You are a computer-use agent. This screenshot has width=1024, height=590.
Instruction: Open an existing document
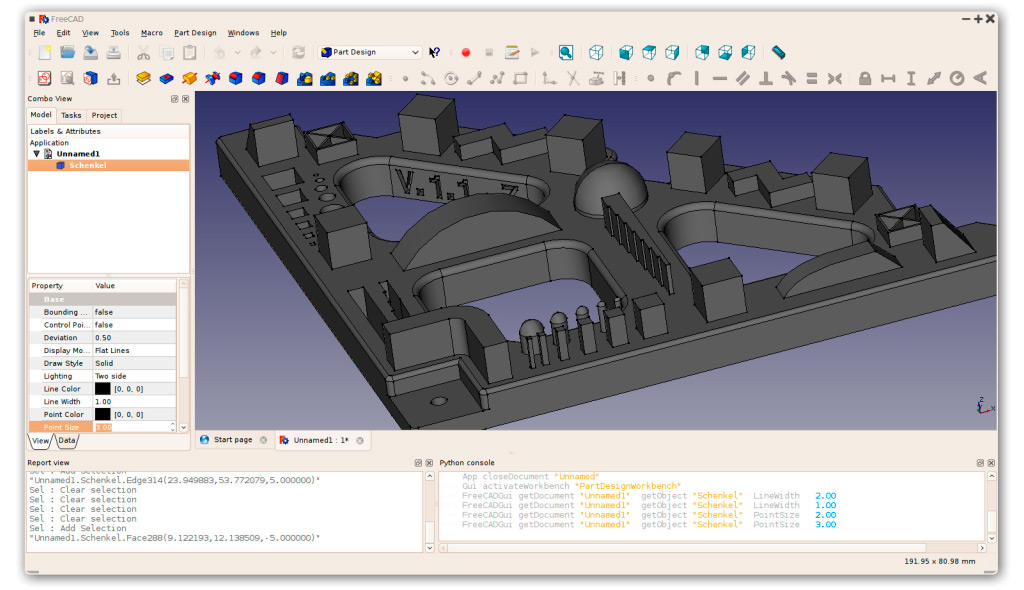(x=68, y=52)
